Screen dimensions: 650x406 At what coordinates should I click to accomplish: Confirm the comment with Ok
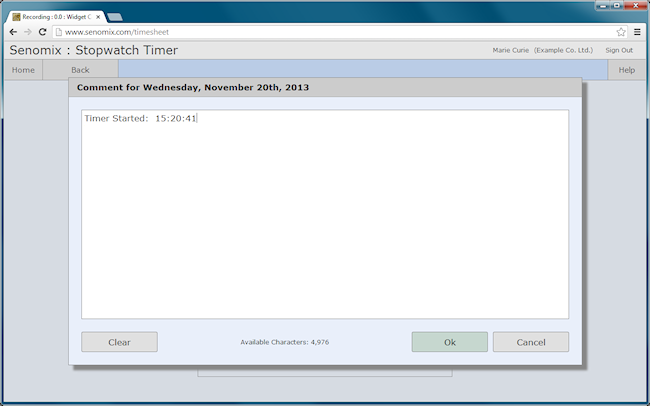point(450,342)
